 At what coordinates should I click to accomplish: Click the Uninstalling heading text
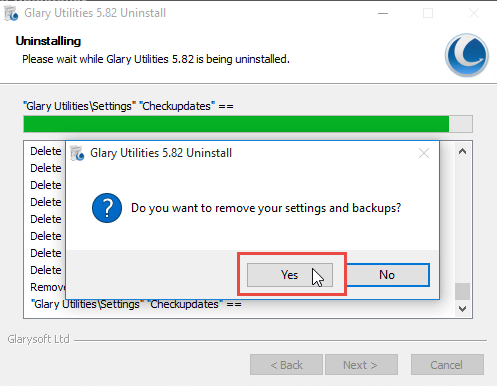tap(48, 41)
